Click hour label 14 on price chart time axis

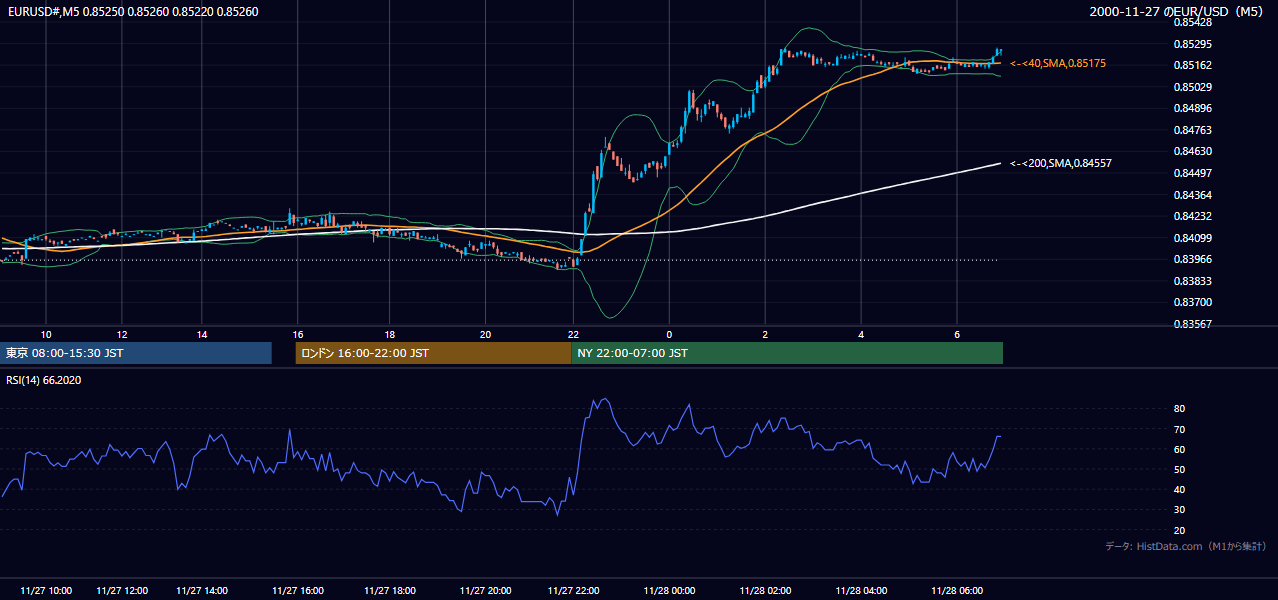202,334
